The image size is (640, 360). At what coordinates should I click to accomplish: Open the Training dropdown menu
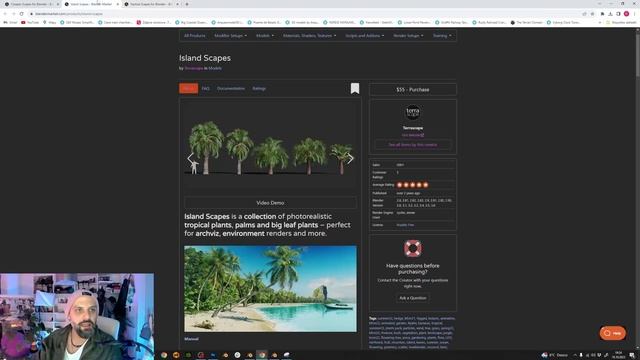(x=442, y=36)
